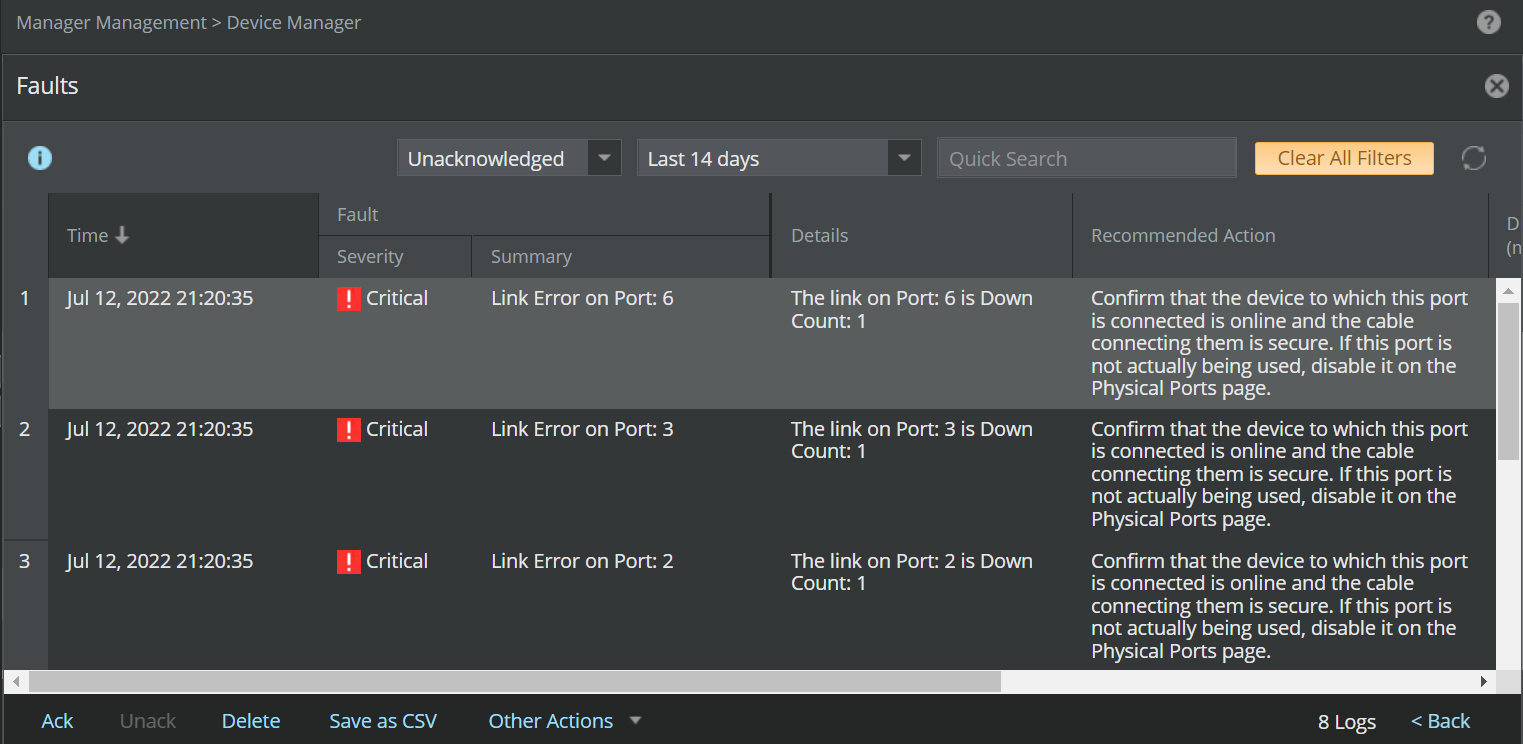Click Critical severity icon for Port: 2
The height and width of the screenshot is (744, 1523).
348,562
